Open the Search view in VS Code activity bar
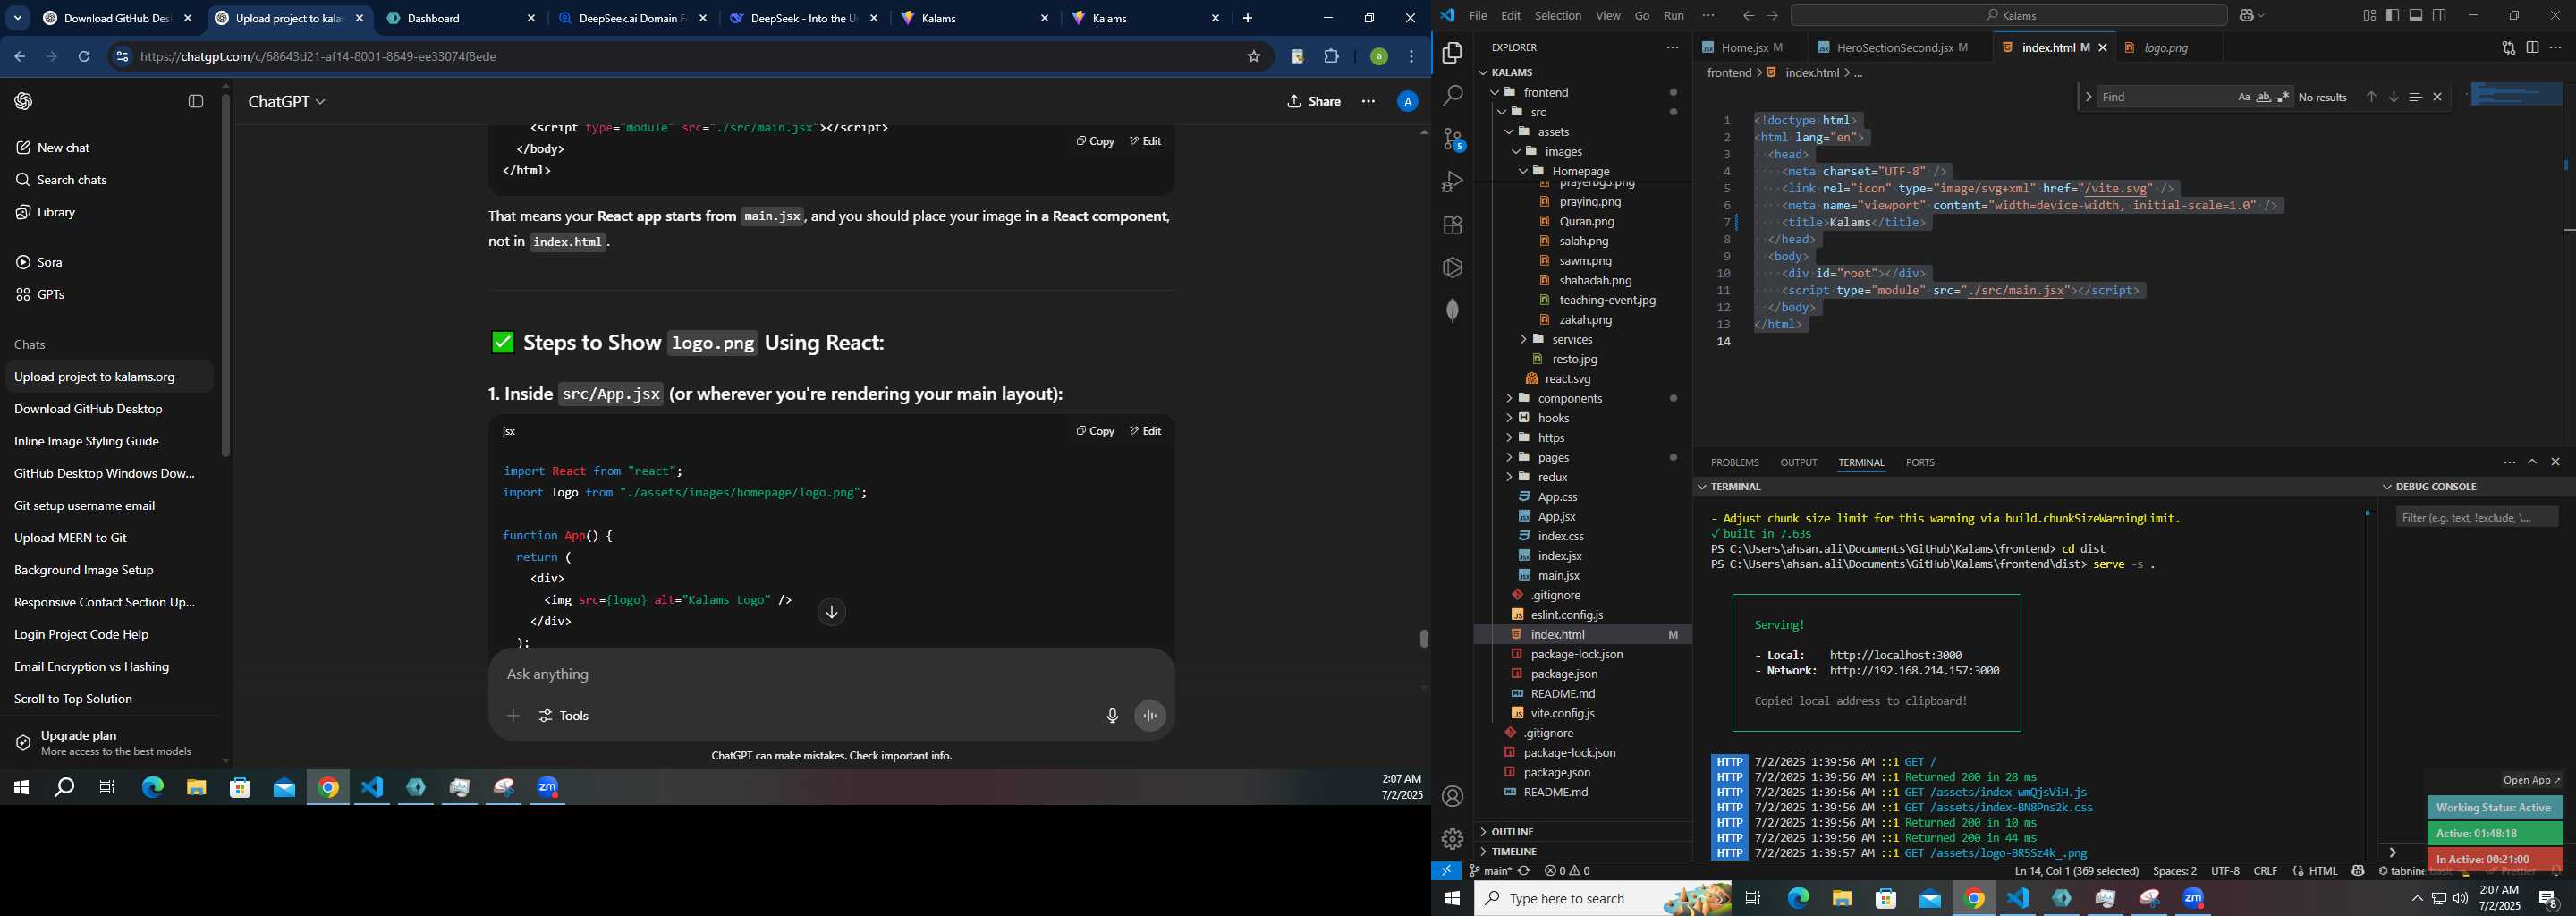This screenshot has width=2576, height=916. [1452, 96]
